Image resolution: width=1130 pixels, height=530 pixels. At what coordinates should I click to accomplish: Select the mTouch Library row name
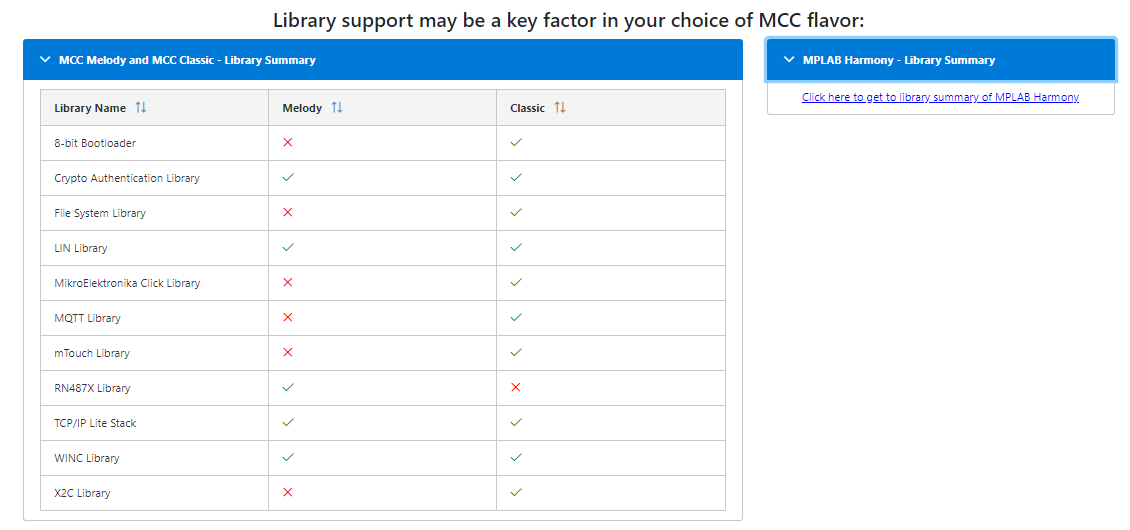click(92, 353)
